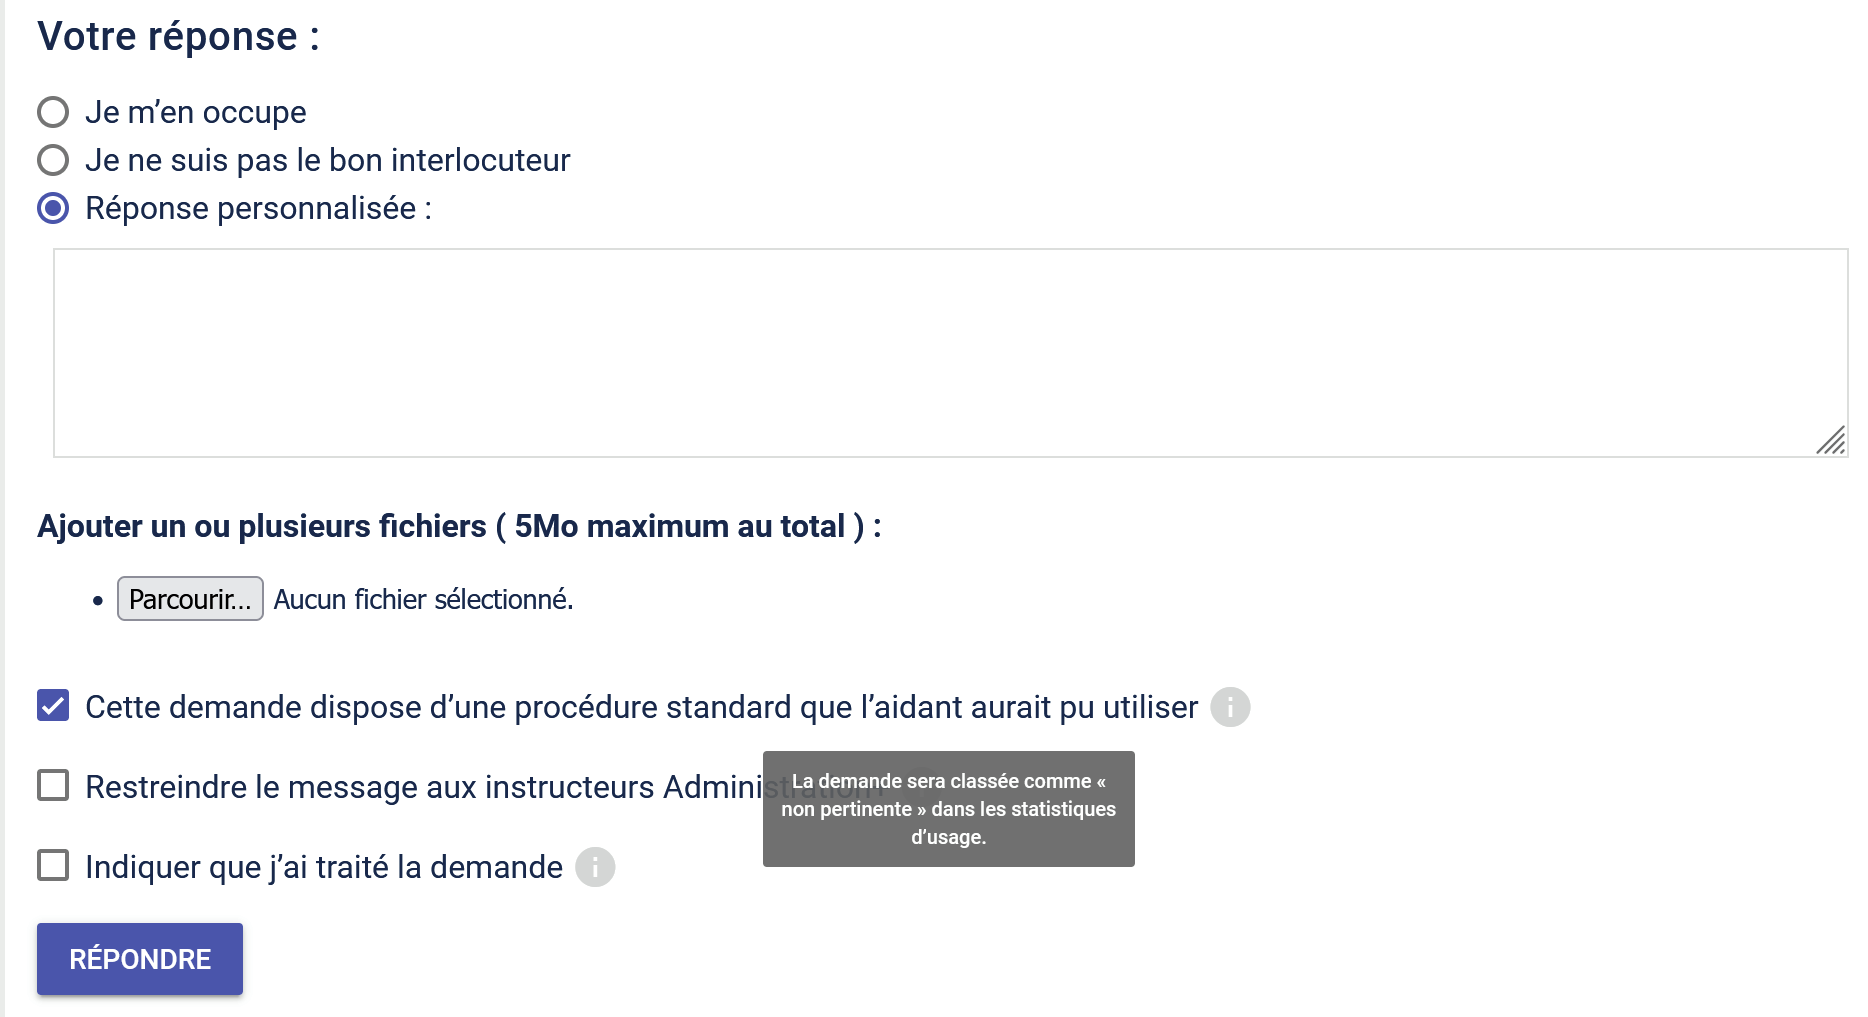This screenshot has width=1868, height=1017.
Task: Click the info icon next to "Indiquer que j'ai traité la demande"
Action: click(595, 867)
